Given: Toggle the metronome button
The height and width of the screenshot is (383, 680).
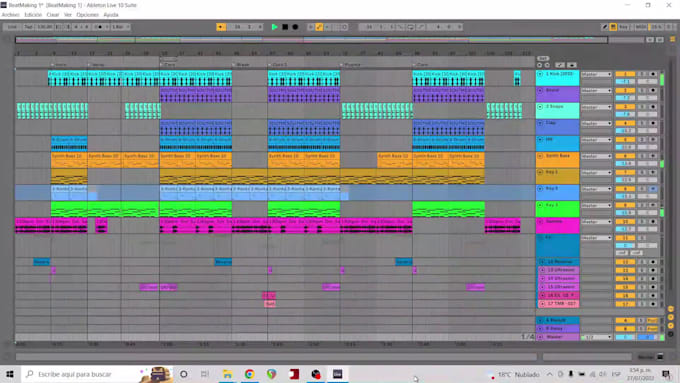Looking at the screenshot, I should click(x=99, y=27).
